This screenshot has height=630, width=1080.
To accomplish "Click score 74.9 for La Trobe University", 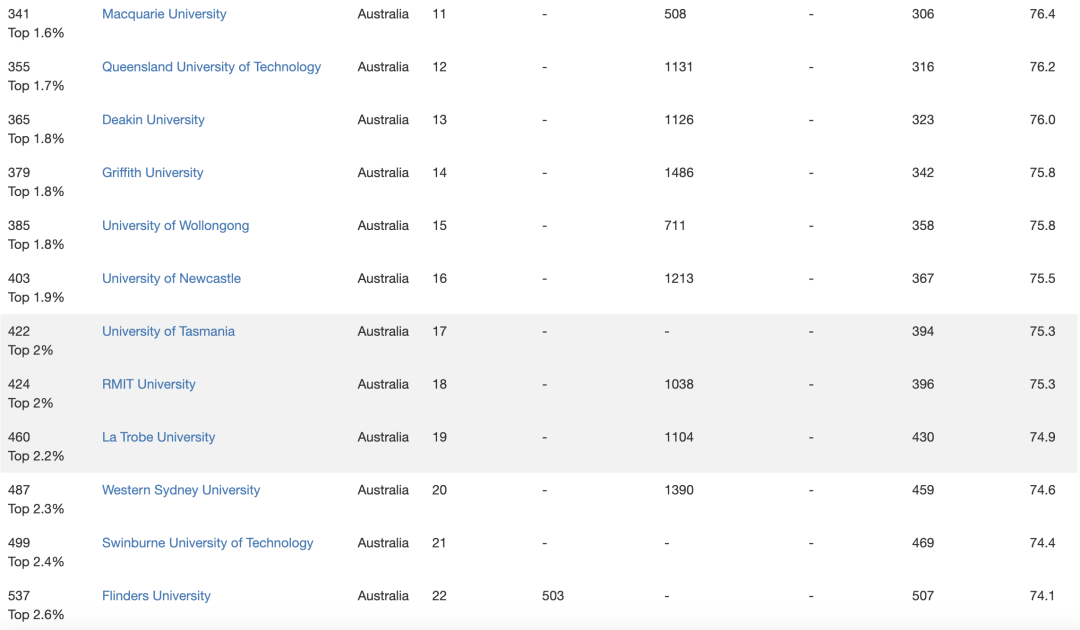I will (1042, 437).
